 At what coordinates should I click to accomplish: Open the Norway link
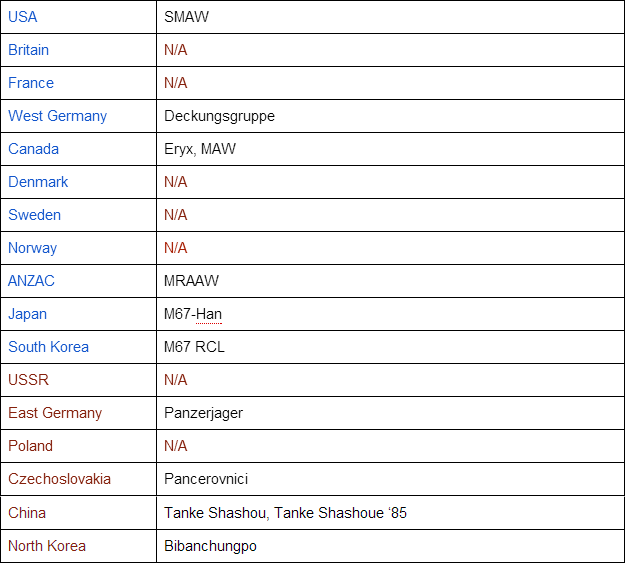coord(32,248)
